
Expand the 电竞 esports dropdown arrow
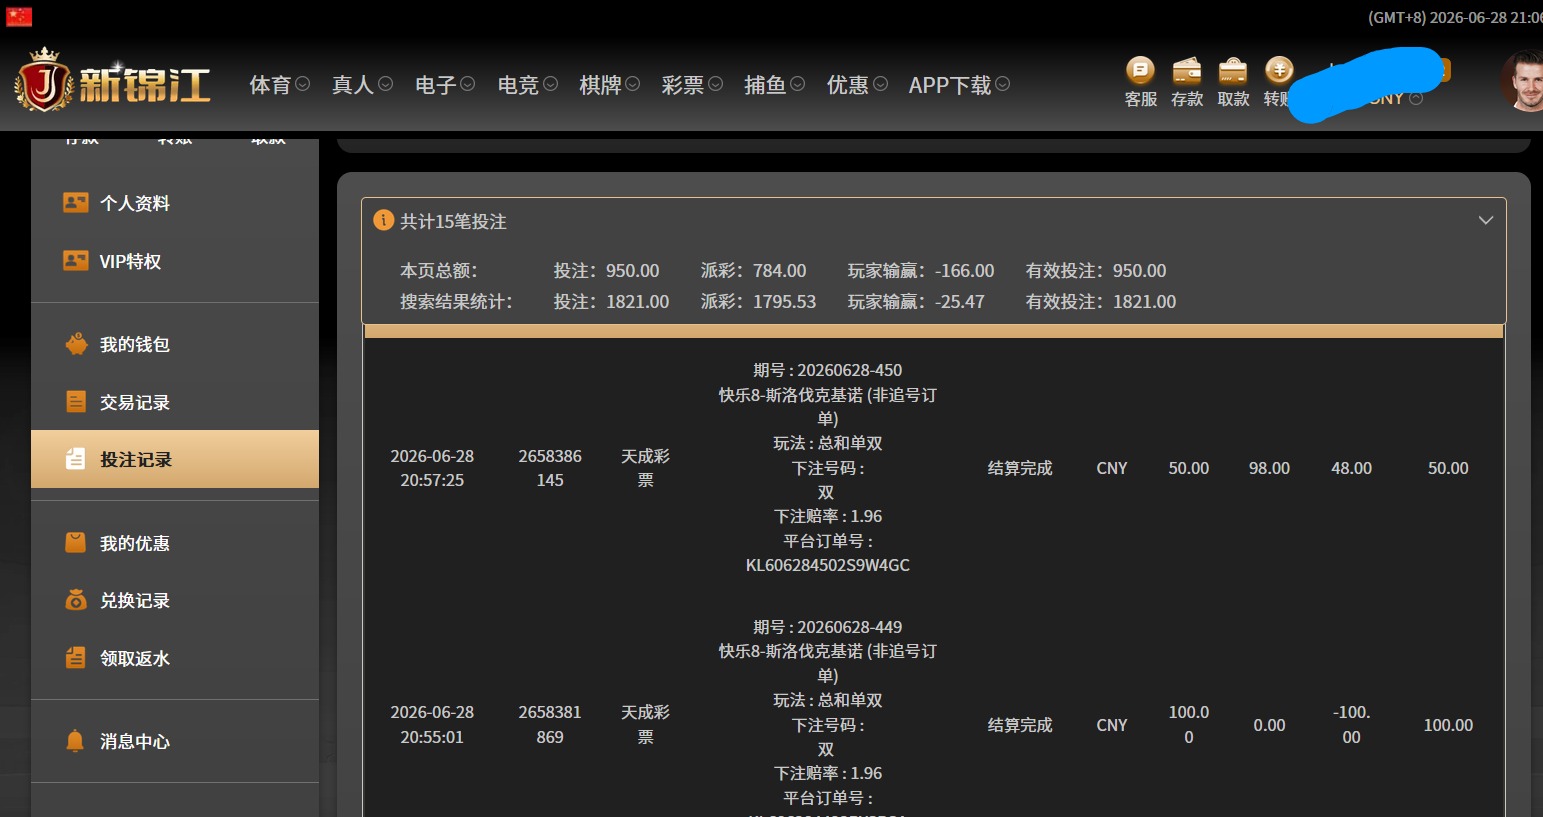click(550, 85)
